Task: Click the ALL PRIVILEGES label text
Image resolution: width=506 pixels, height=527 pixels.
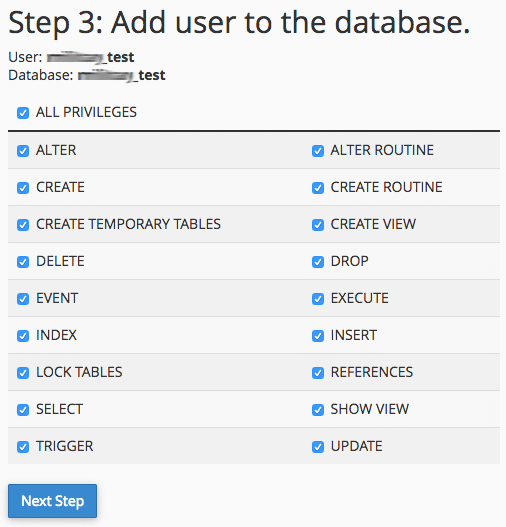Action: [x=86, y=112]
